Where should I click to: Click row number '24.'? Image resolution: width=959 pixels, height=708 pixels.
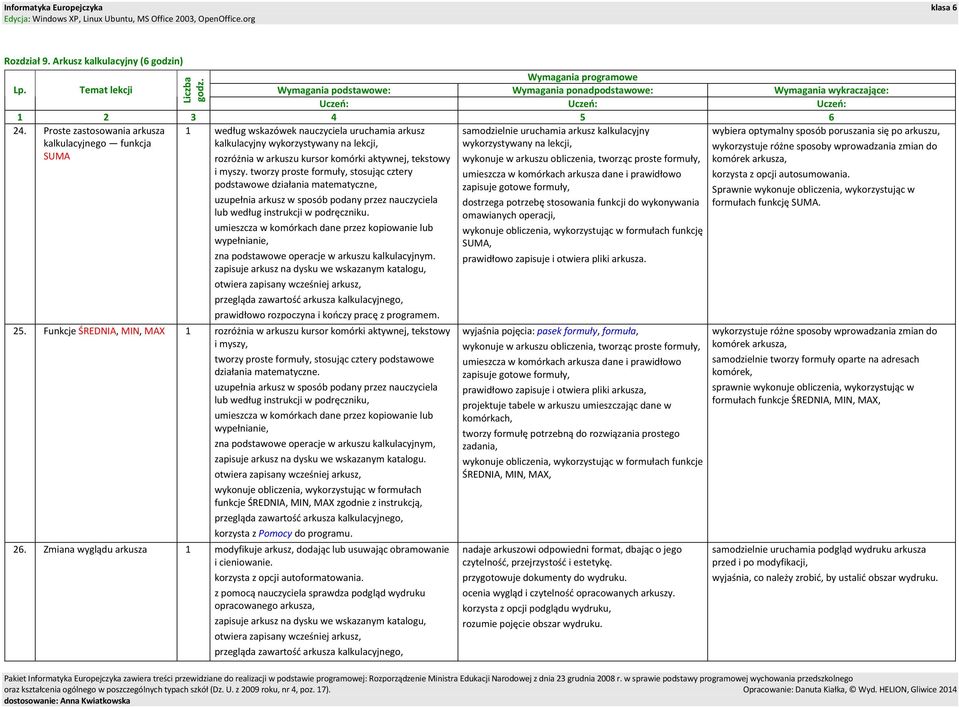click(20, 131)
